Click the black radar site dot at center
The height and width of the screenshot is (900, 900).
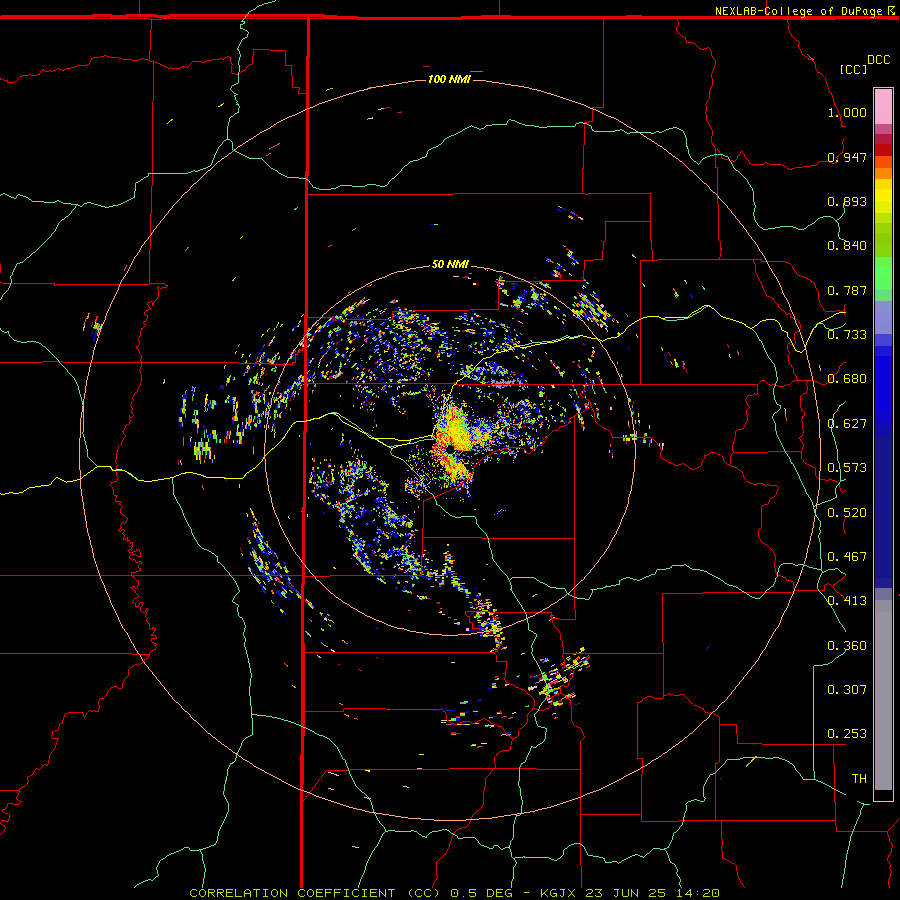[x=451, y=448]
